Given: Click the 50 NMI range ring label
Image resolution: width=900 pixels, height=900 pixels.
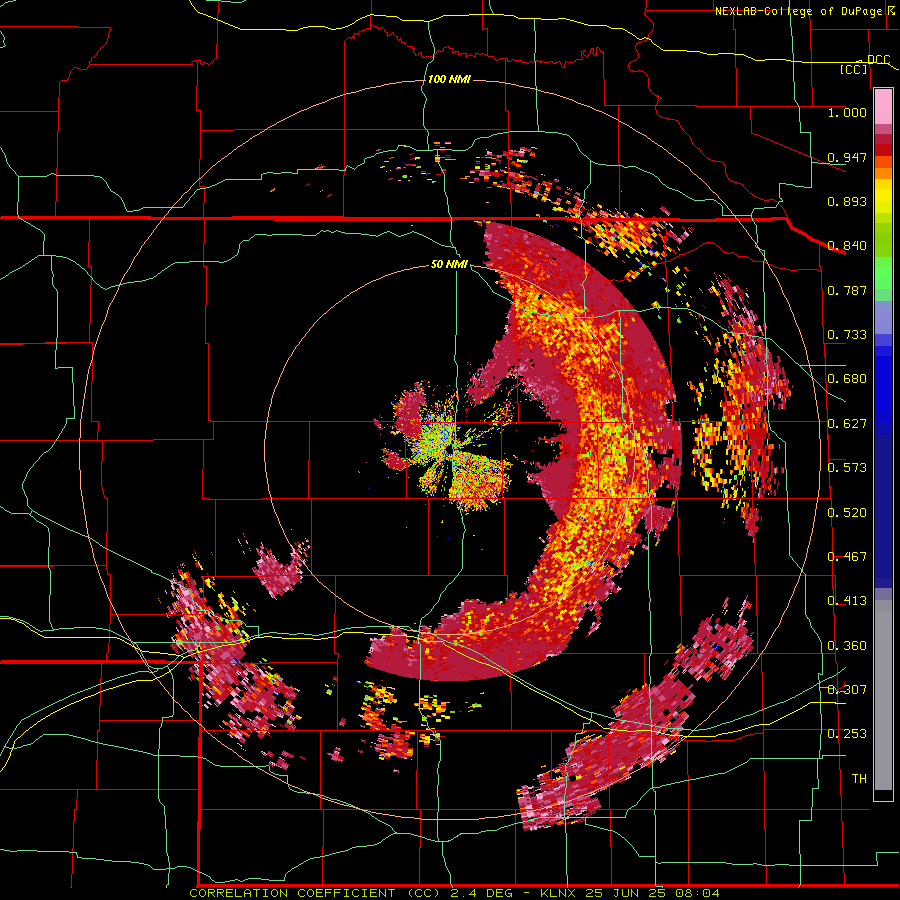Looking at the screenshot, I should pyautogui.click(x=449, y=265).
